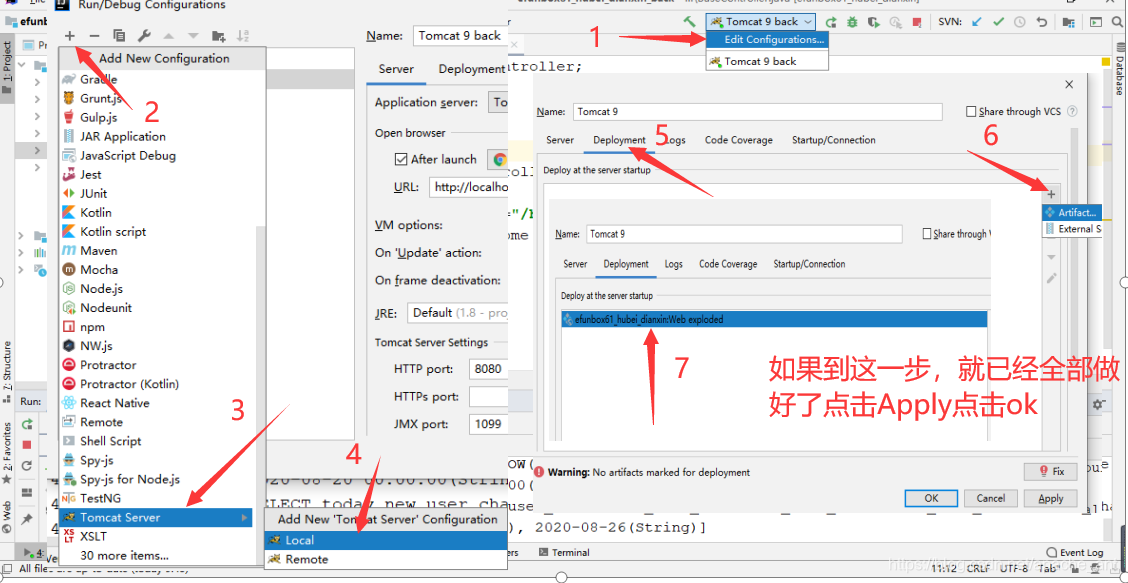This screenshot has height=583, width=1128.
Task: Click the pencil Edit icon in deployment side toolbar
Action: pyautogui.click(x=1051, y=278)
